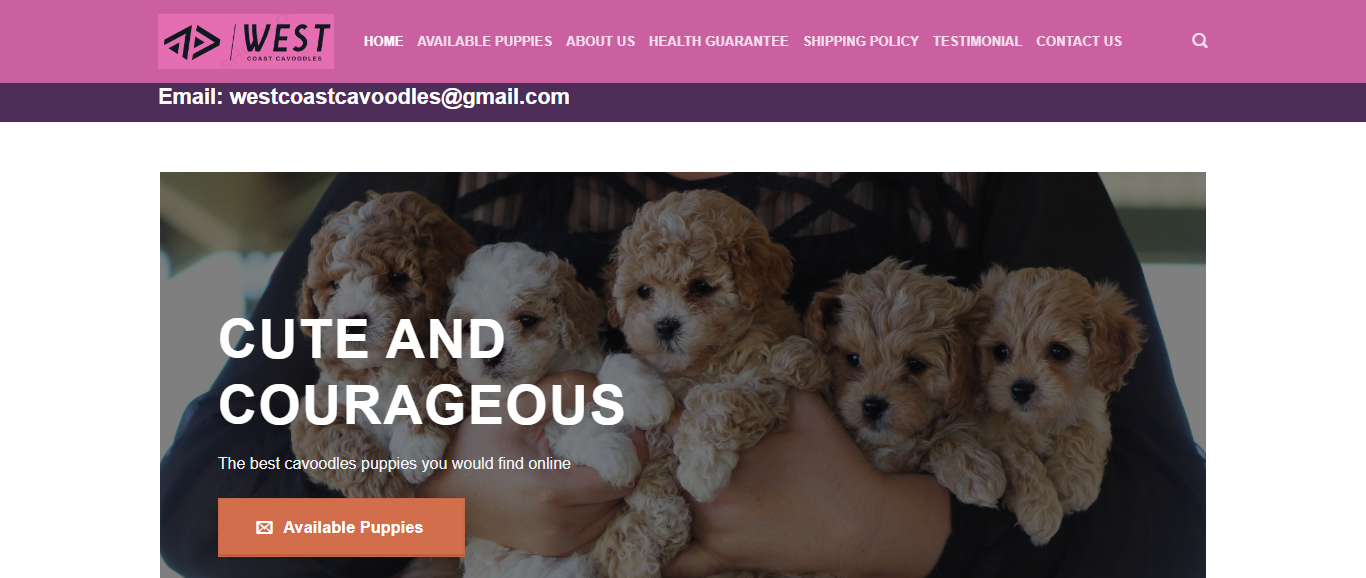Click the envelope icon on the orange button
Image resolution: width=1366 pixels, height=578 pixels.
tap(264, 527)
